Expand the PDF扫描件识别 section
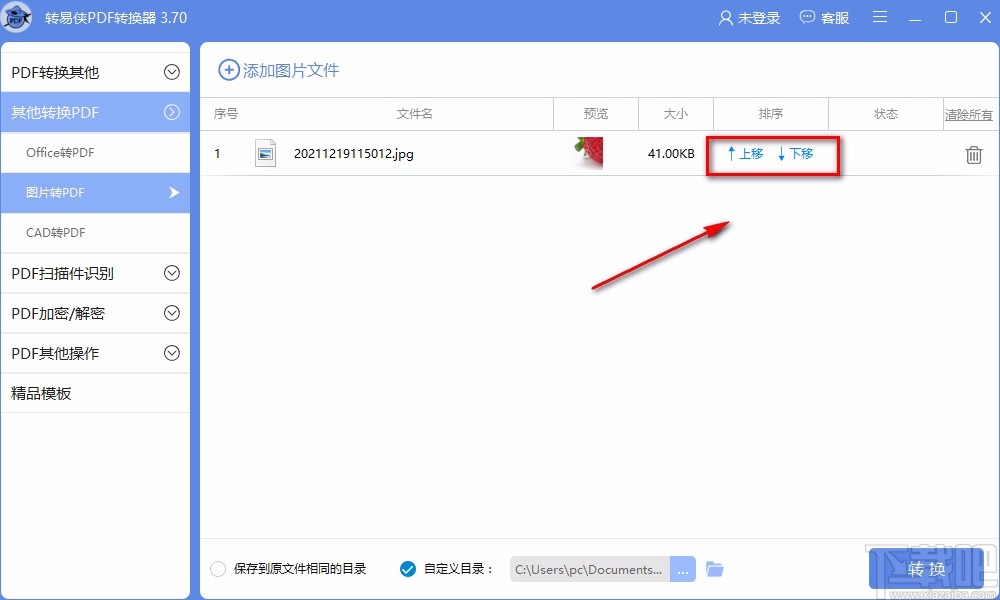Viewport: 1000px width, 600px height. [x=95, y=273]
